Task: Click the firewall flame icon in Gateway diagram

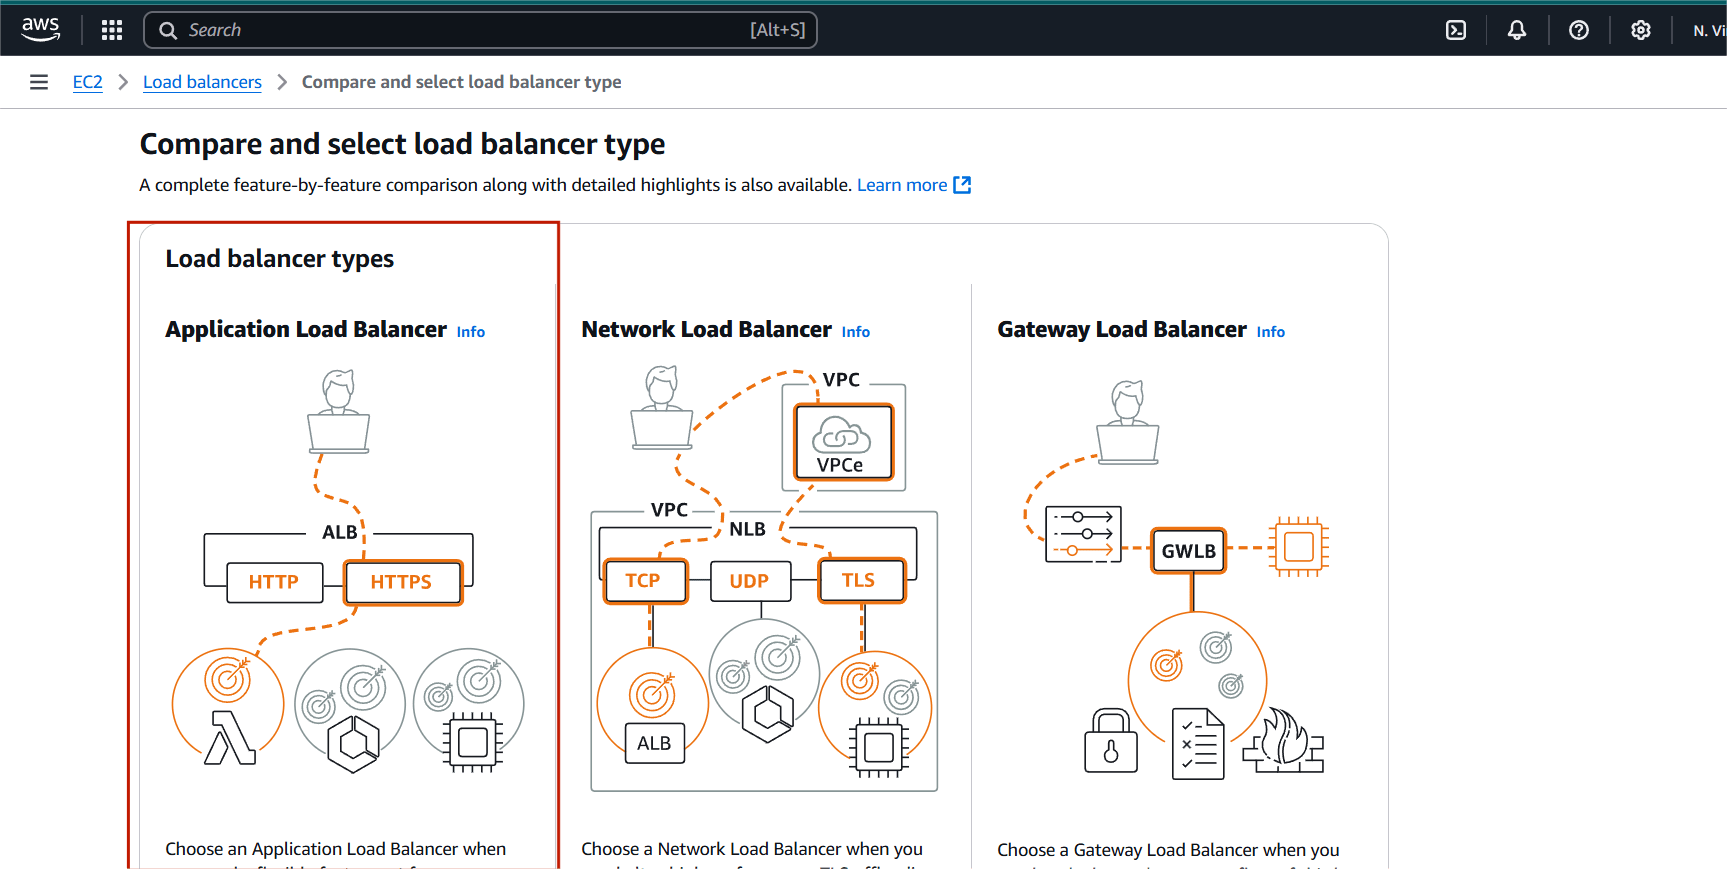Action: click(1283, 741)
